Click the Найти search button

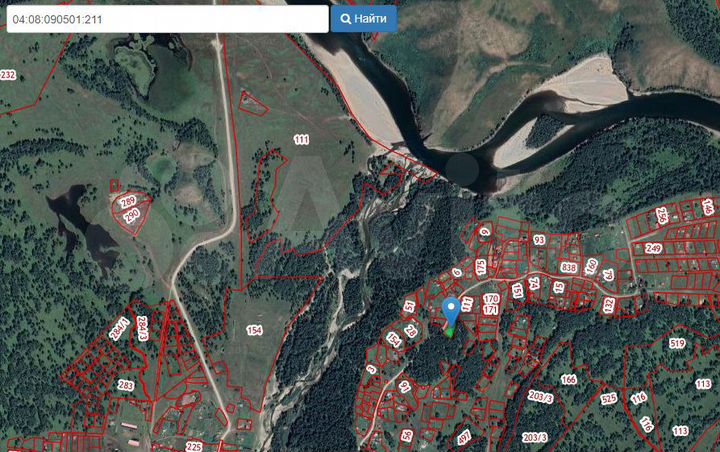(364, 18)
